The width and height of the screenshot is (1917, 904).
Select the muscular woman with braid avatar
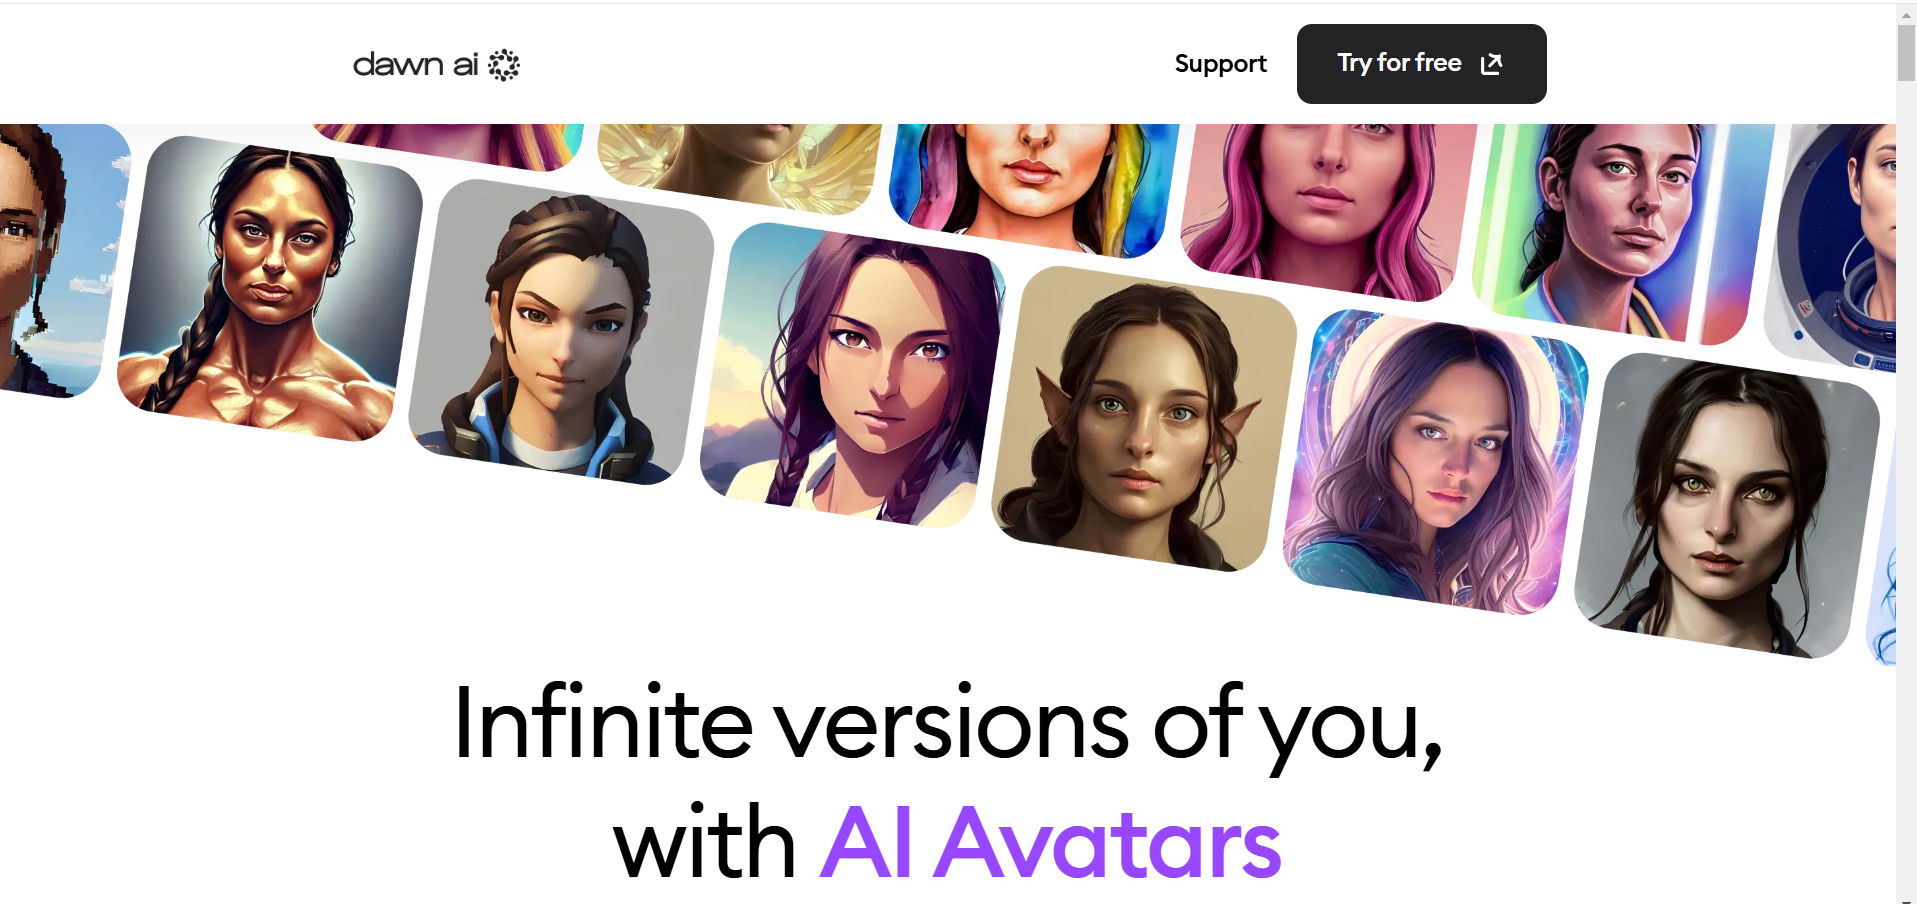[x=270, y=288]
